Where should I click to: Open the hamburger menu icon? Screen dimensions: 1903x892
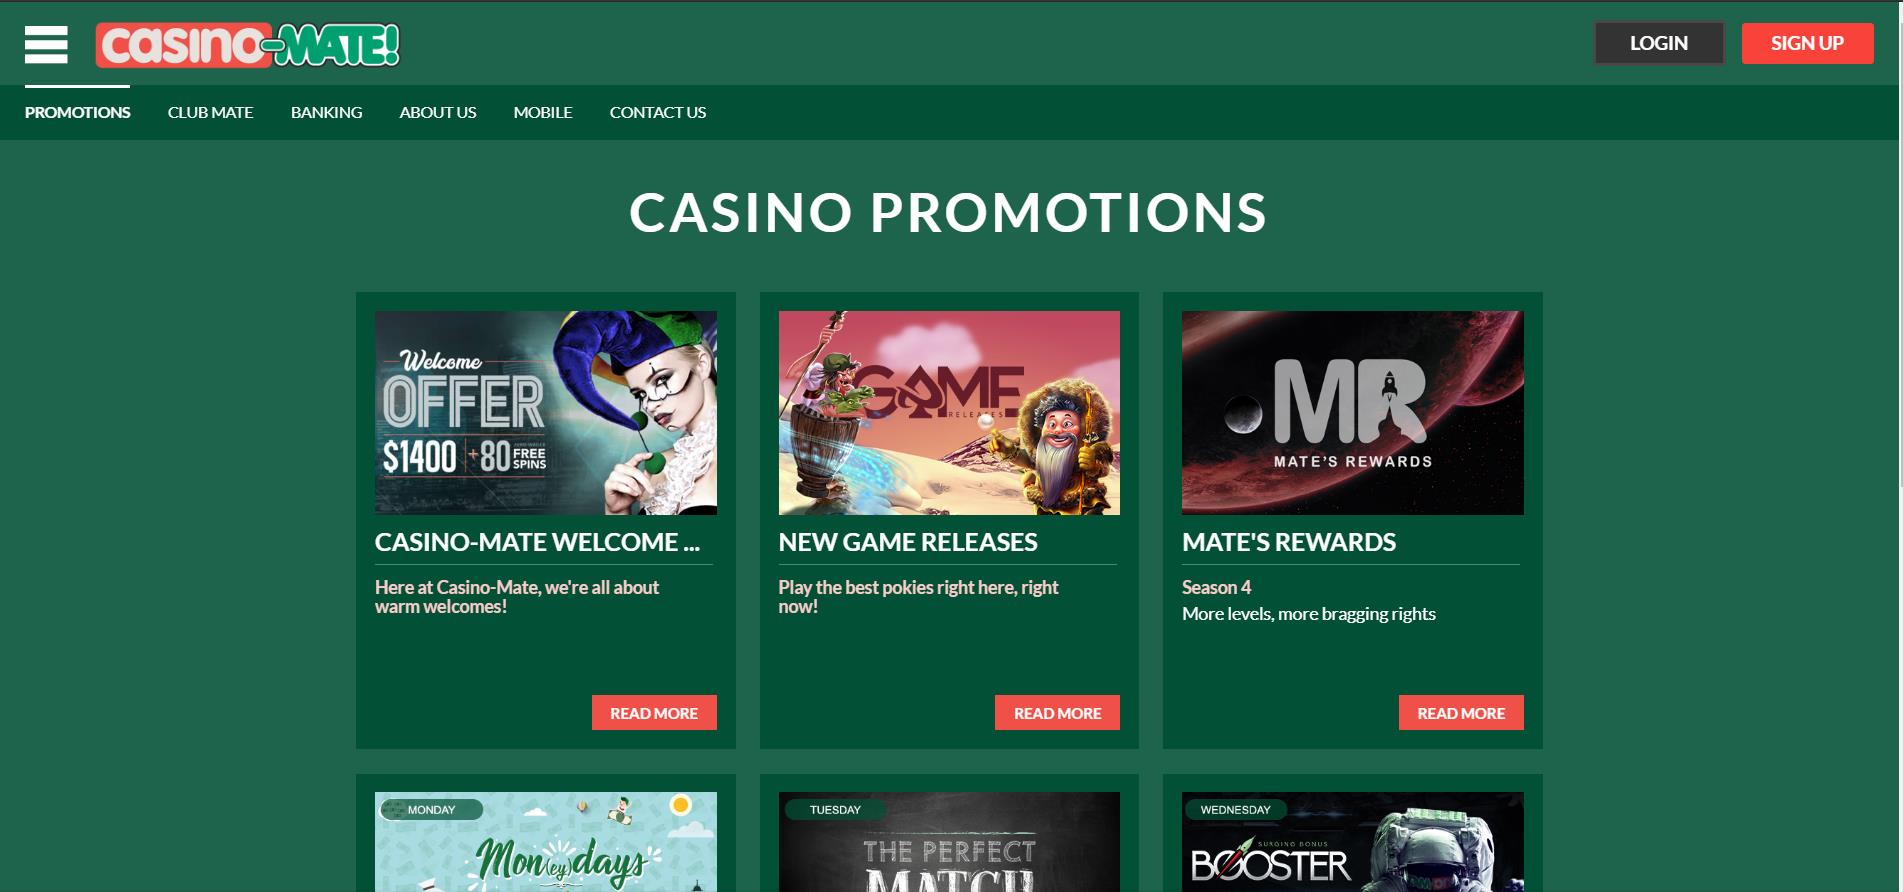(x=46, y=45)
